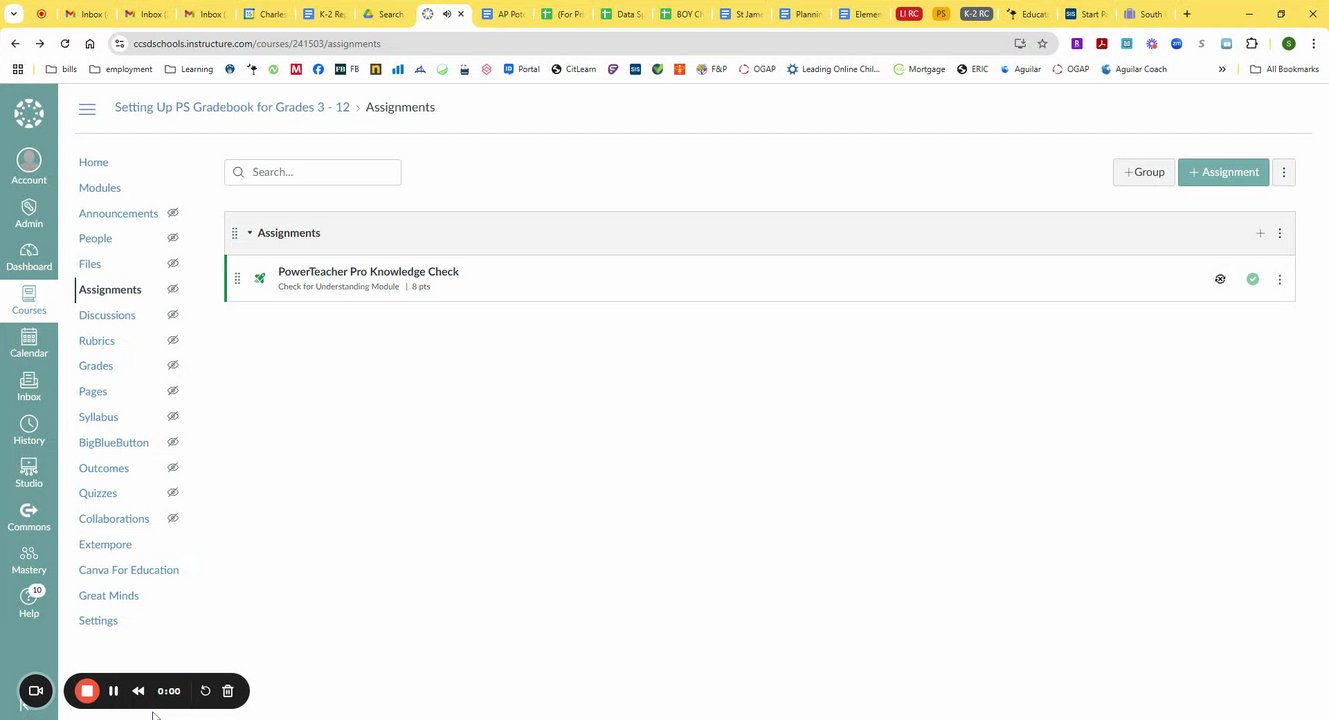Go to Dashboard in global navigation
1329x720 pixels.
coord(29,257)
